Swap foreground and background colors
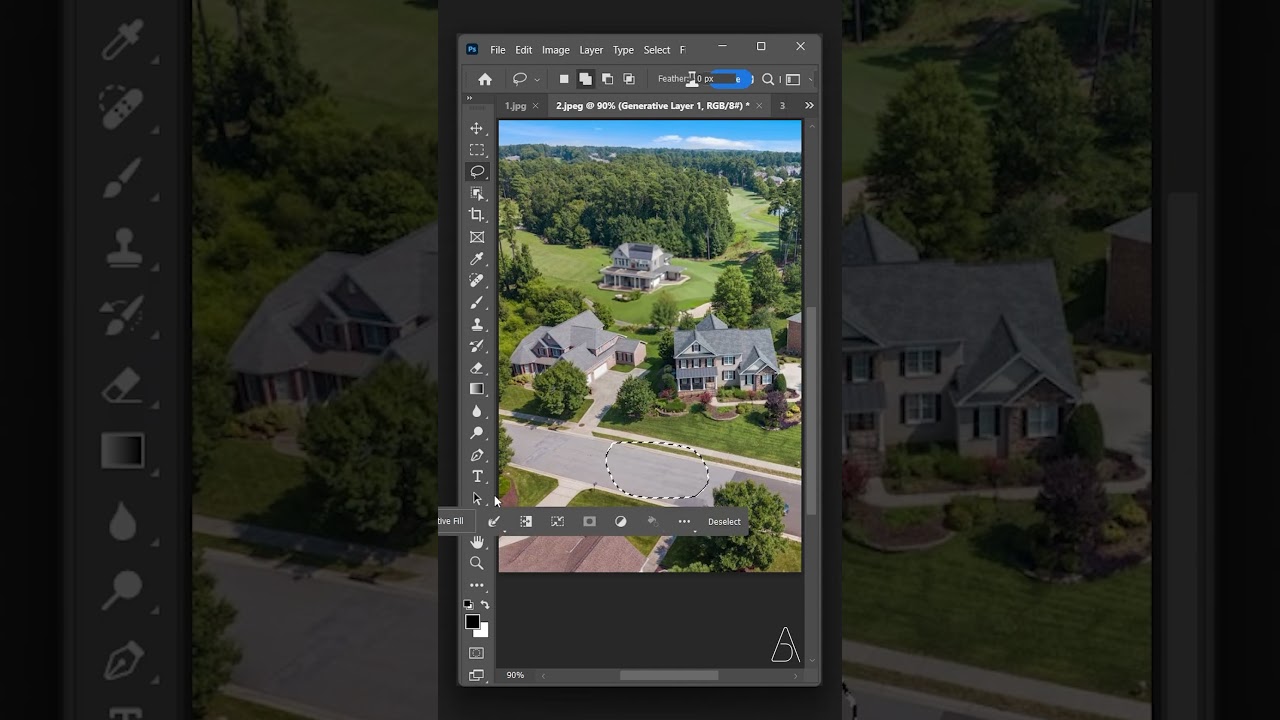 (485, 605)
